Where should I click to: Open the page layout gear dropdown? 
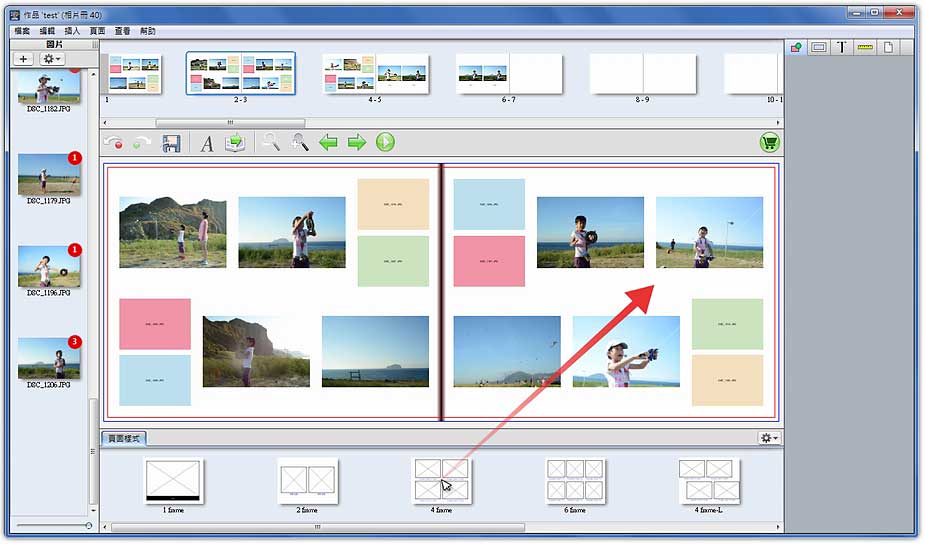tap(768, 438)
